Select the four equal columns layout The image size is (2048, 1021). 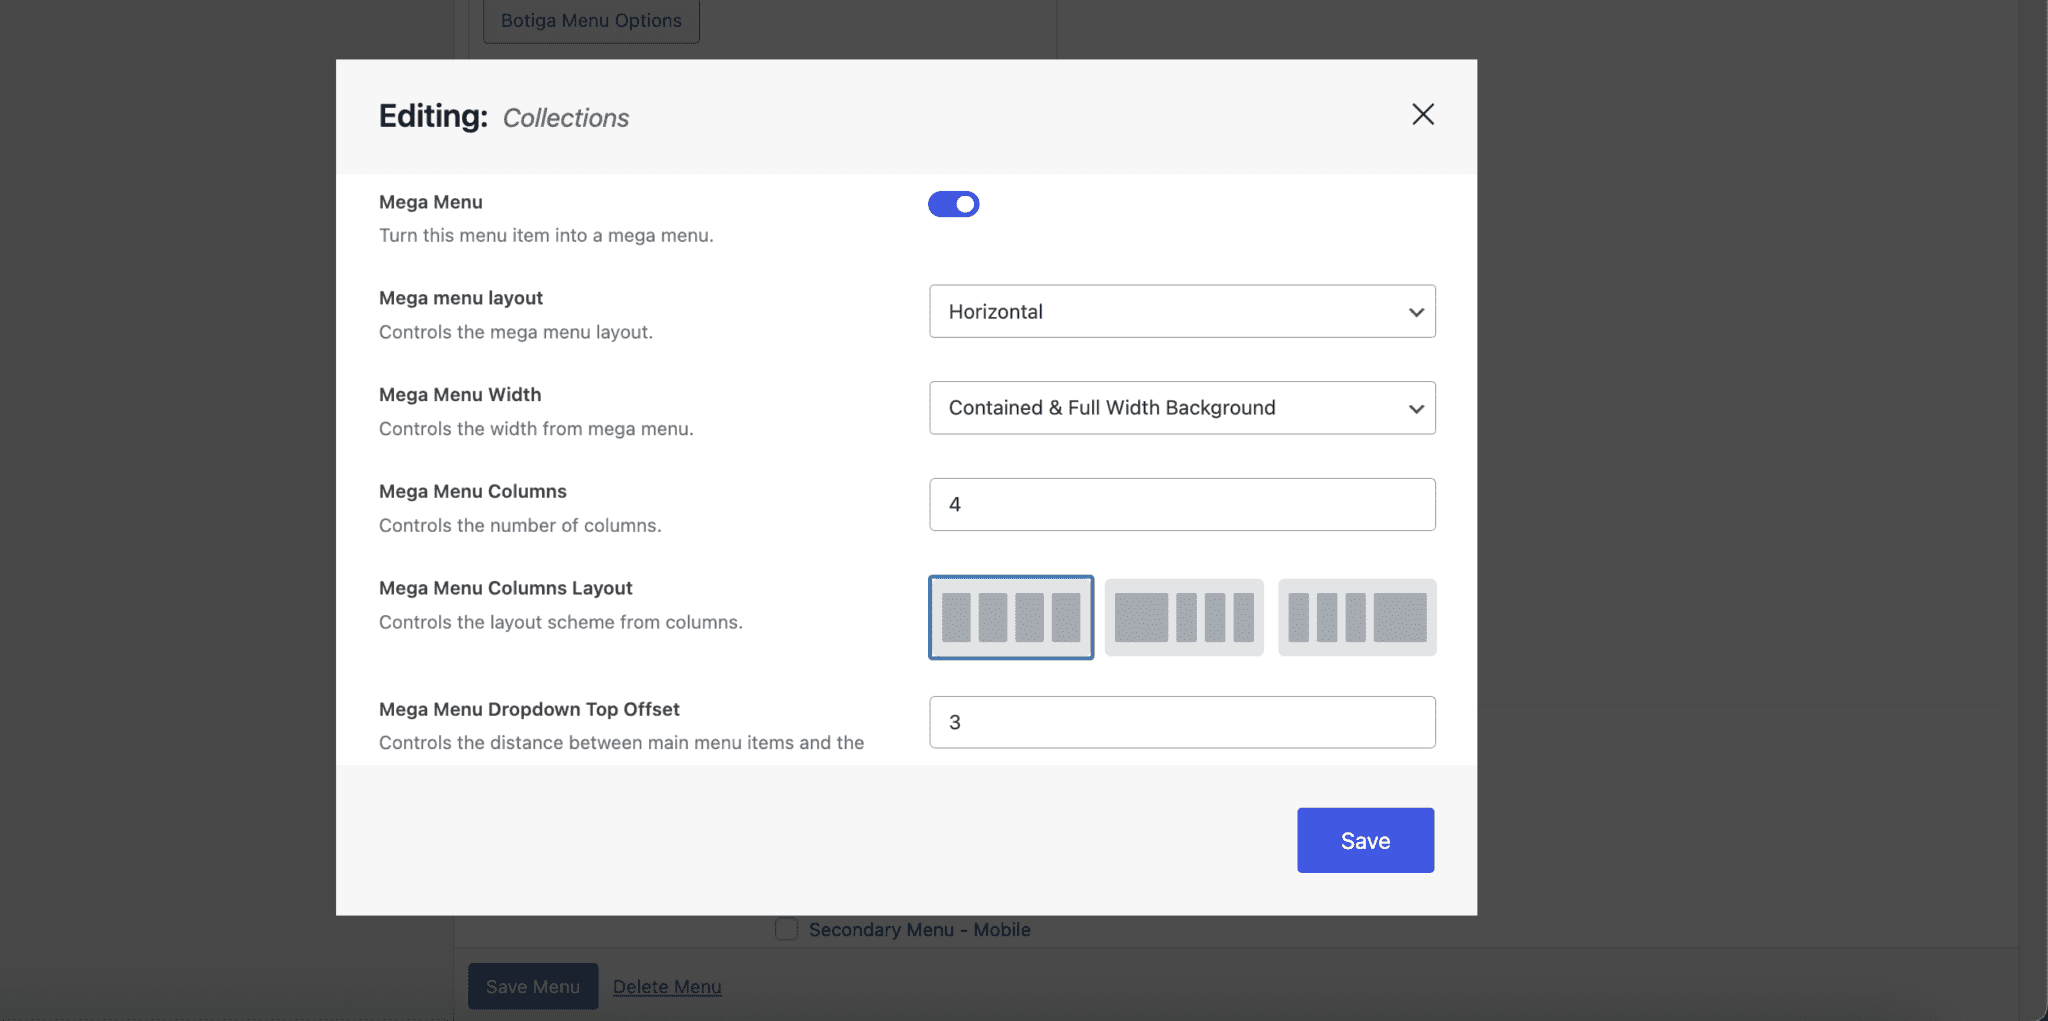(1011, 617)
